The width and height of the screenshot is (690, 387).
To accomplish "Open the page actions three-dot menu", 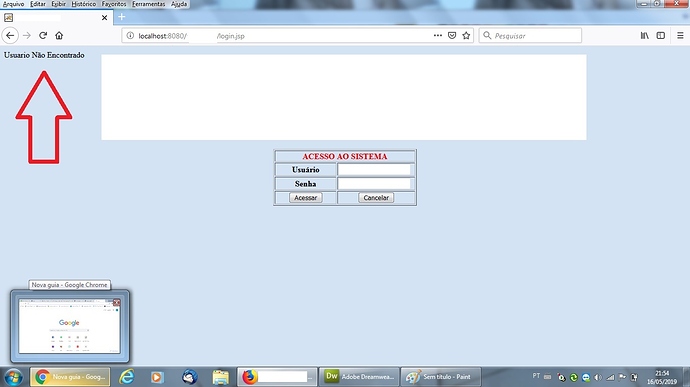I will pyautogui.click(x=437, y=36).
